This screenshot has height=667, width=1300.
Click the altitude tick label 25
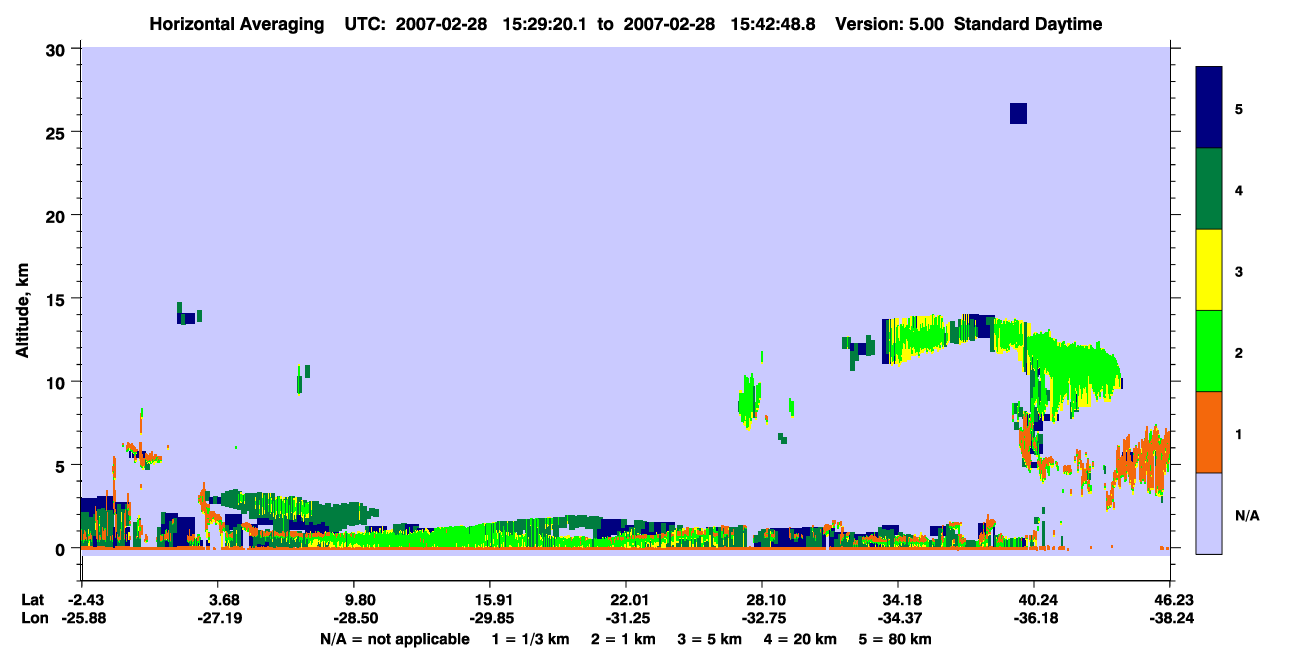coord(55,132)
